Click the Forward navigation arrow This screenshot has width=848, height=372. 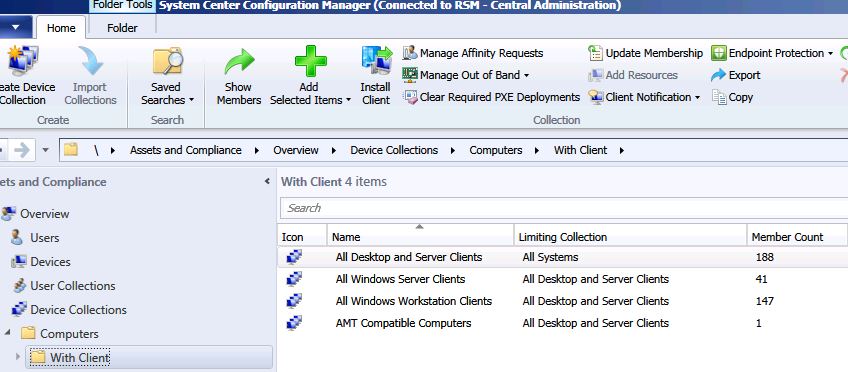point(22,150)
